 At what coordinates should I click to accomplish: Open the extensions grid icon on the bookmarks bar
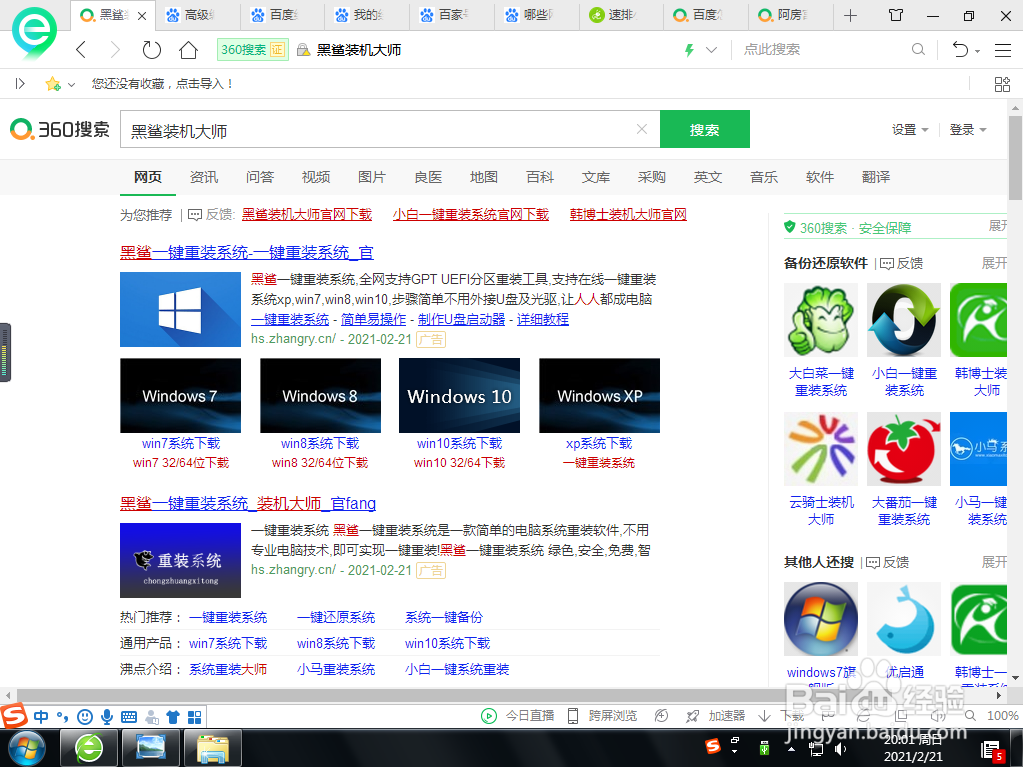[x=1002, y=84]
